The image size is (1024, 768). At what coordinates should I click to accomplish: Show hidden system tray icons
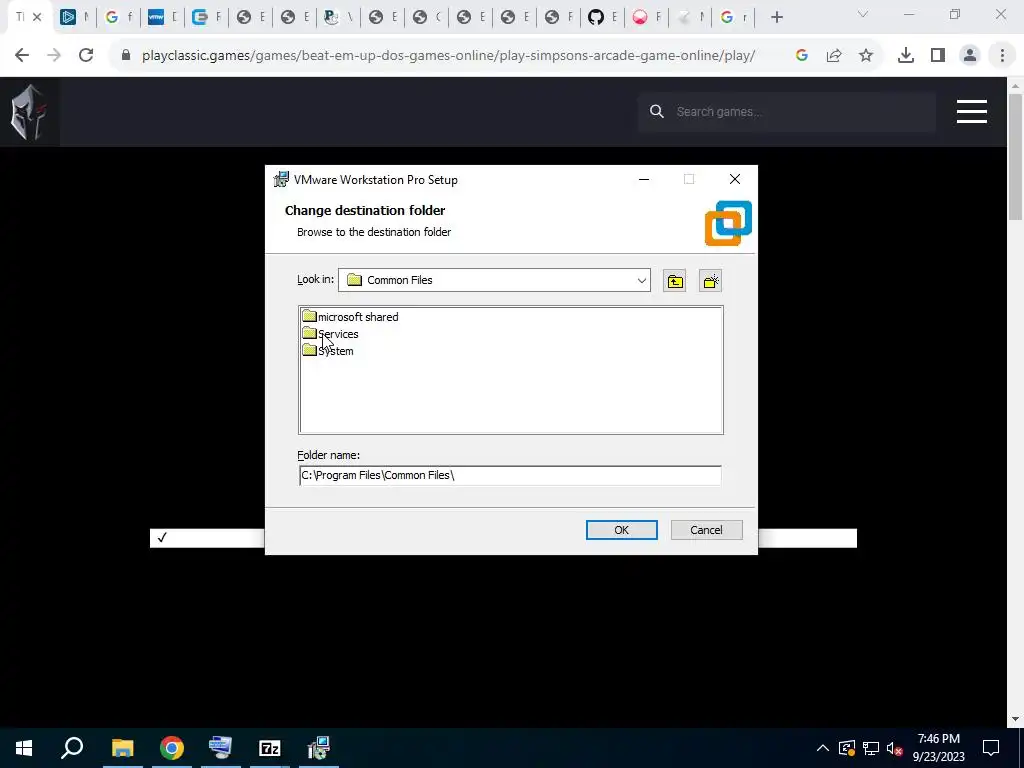point(823,748)
